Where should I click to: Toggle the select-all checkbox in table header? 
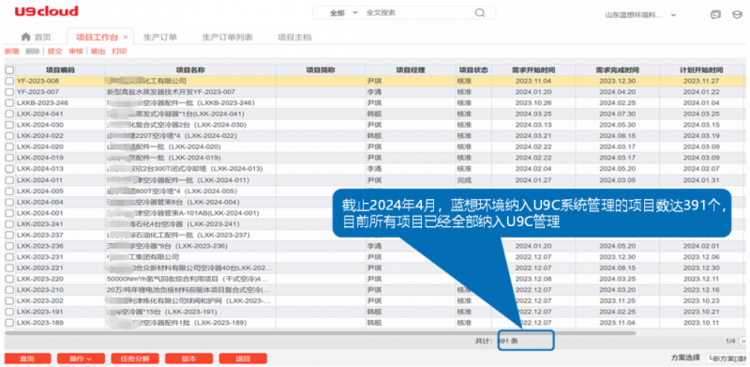10,70
